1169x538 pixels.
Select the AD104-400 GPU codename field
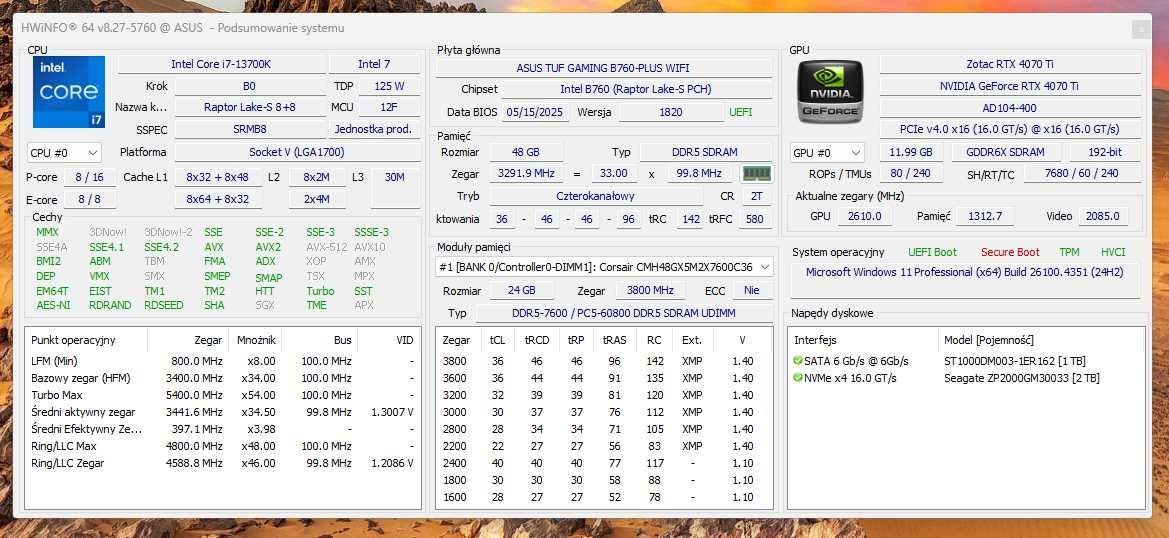(x=1010, y=108)
